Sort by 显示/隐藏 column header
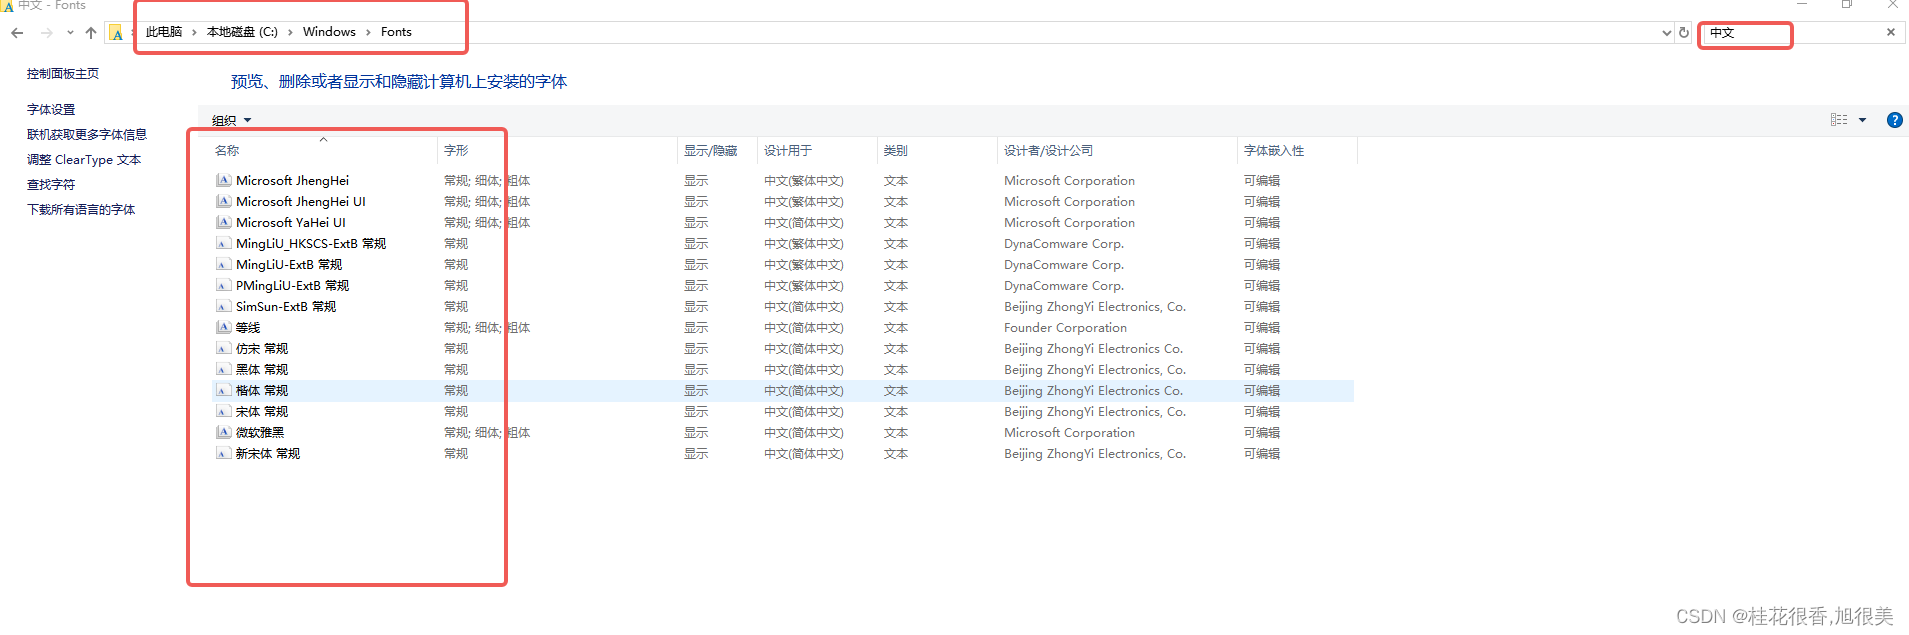The image size is (1909, 635). [x=717, y=151]
